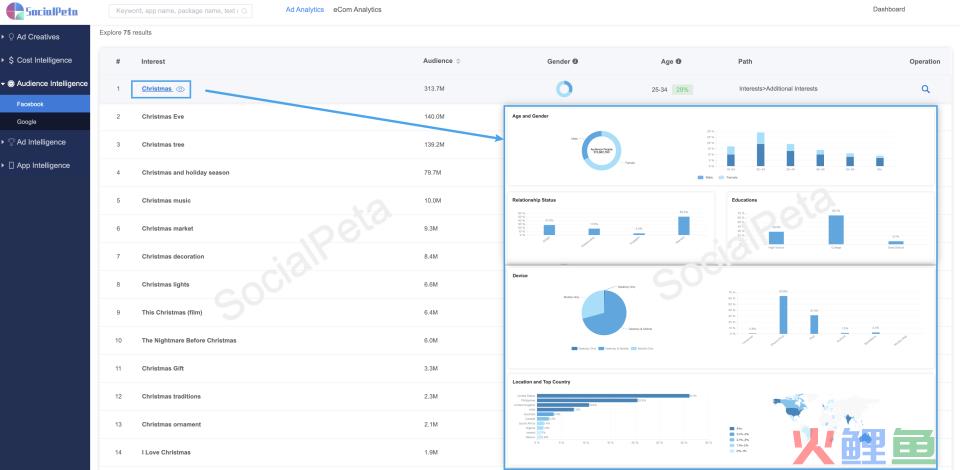Open the App Intelligence menu item
Screen dimensions: 960x470
click(45, 165)
